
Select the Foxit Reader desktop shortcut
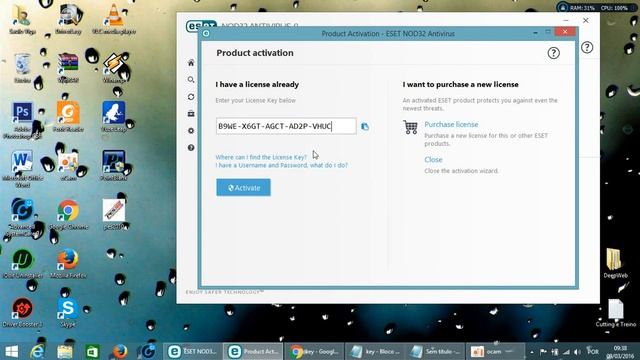point(68,117)
